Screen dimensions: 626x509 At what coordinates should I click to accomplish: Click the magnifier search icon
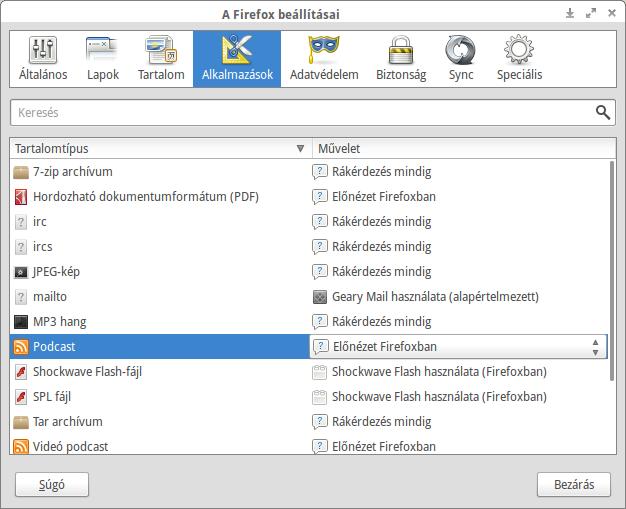pos(602,113)
